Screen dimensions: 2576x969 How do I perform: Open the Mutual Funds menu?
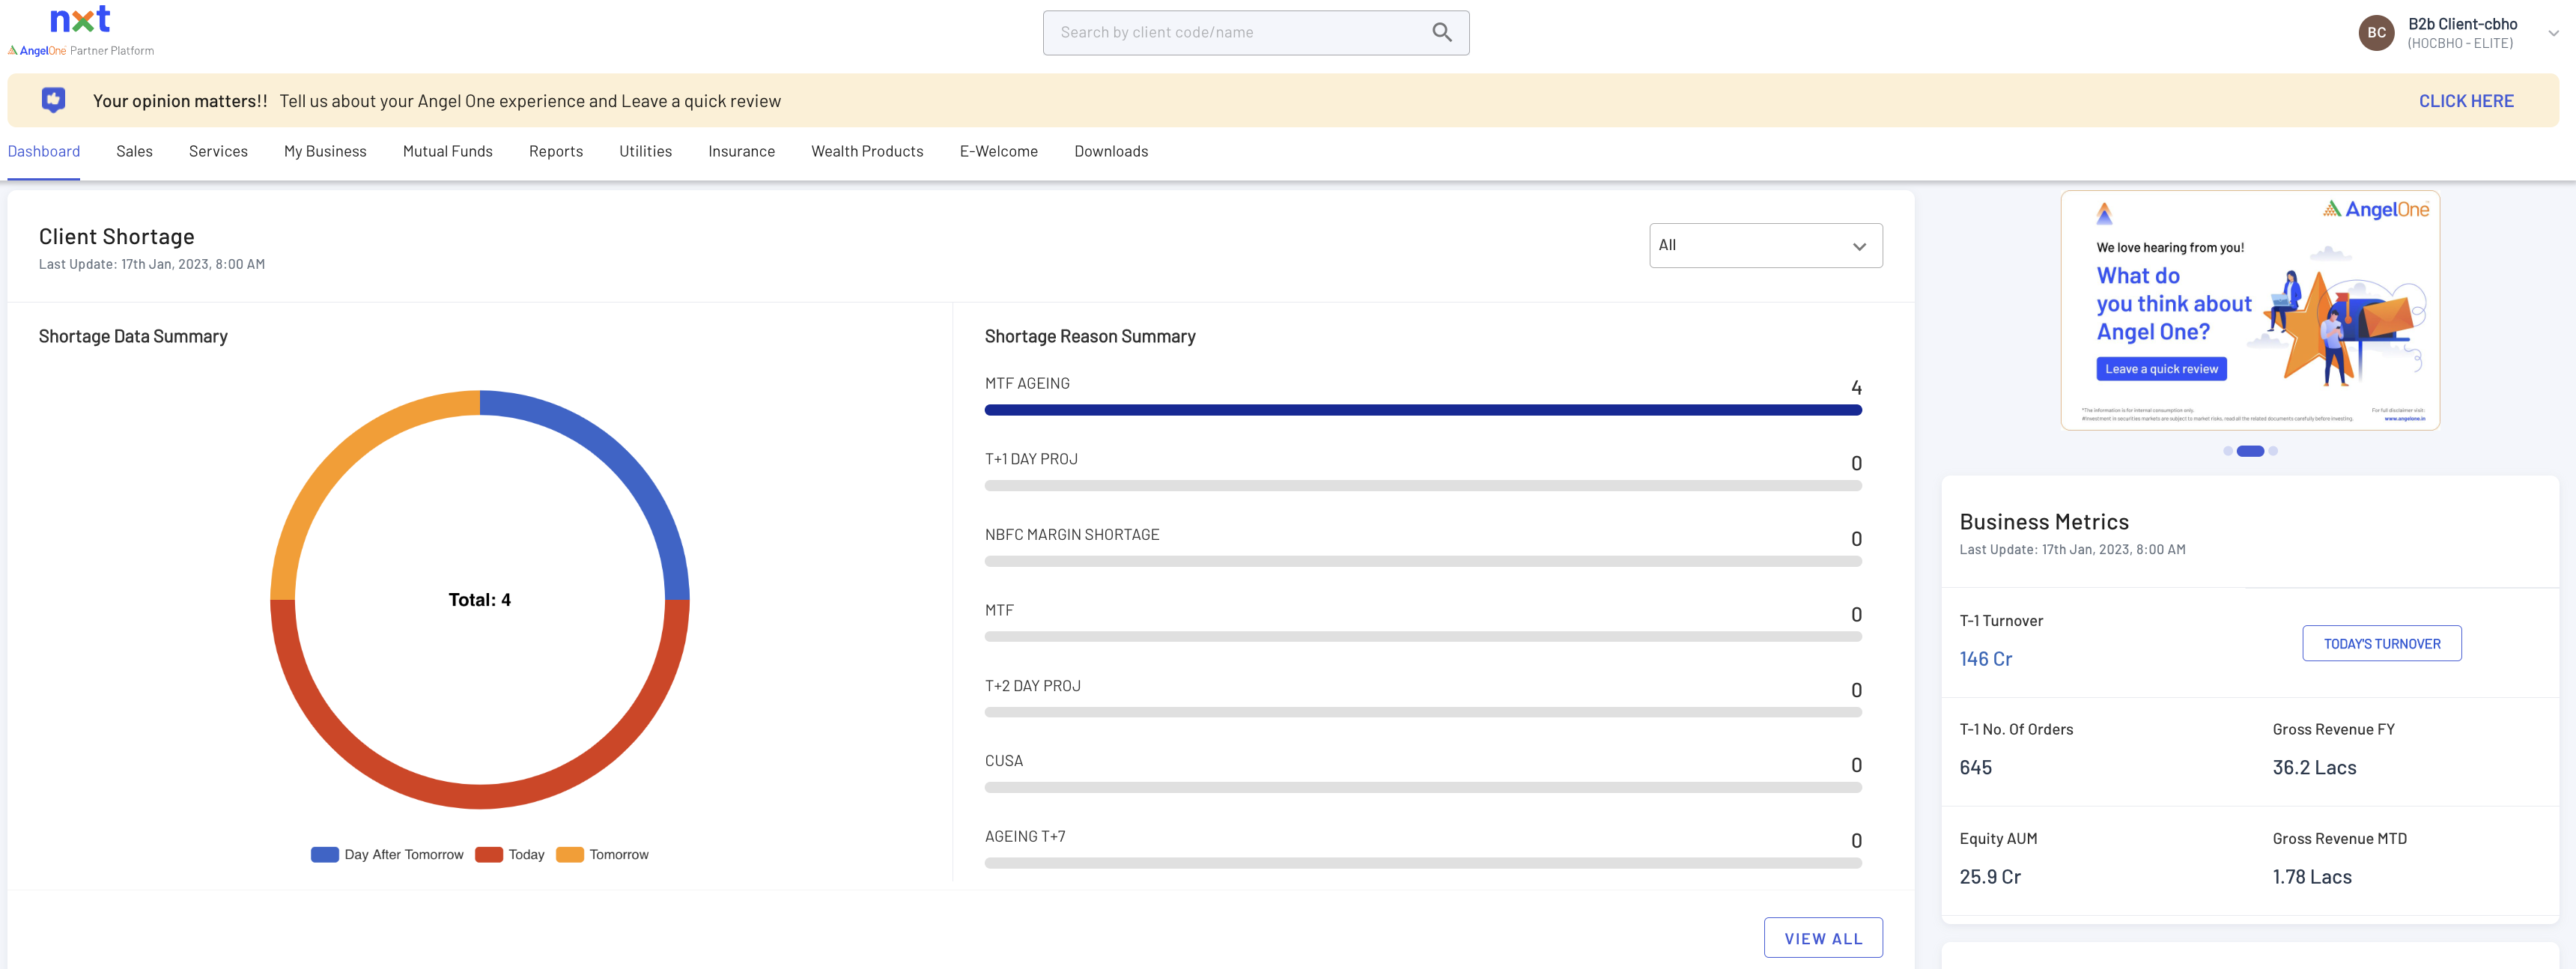[x=447, y=151]
